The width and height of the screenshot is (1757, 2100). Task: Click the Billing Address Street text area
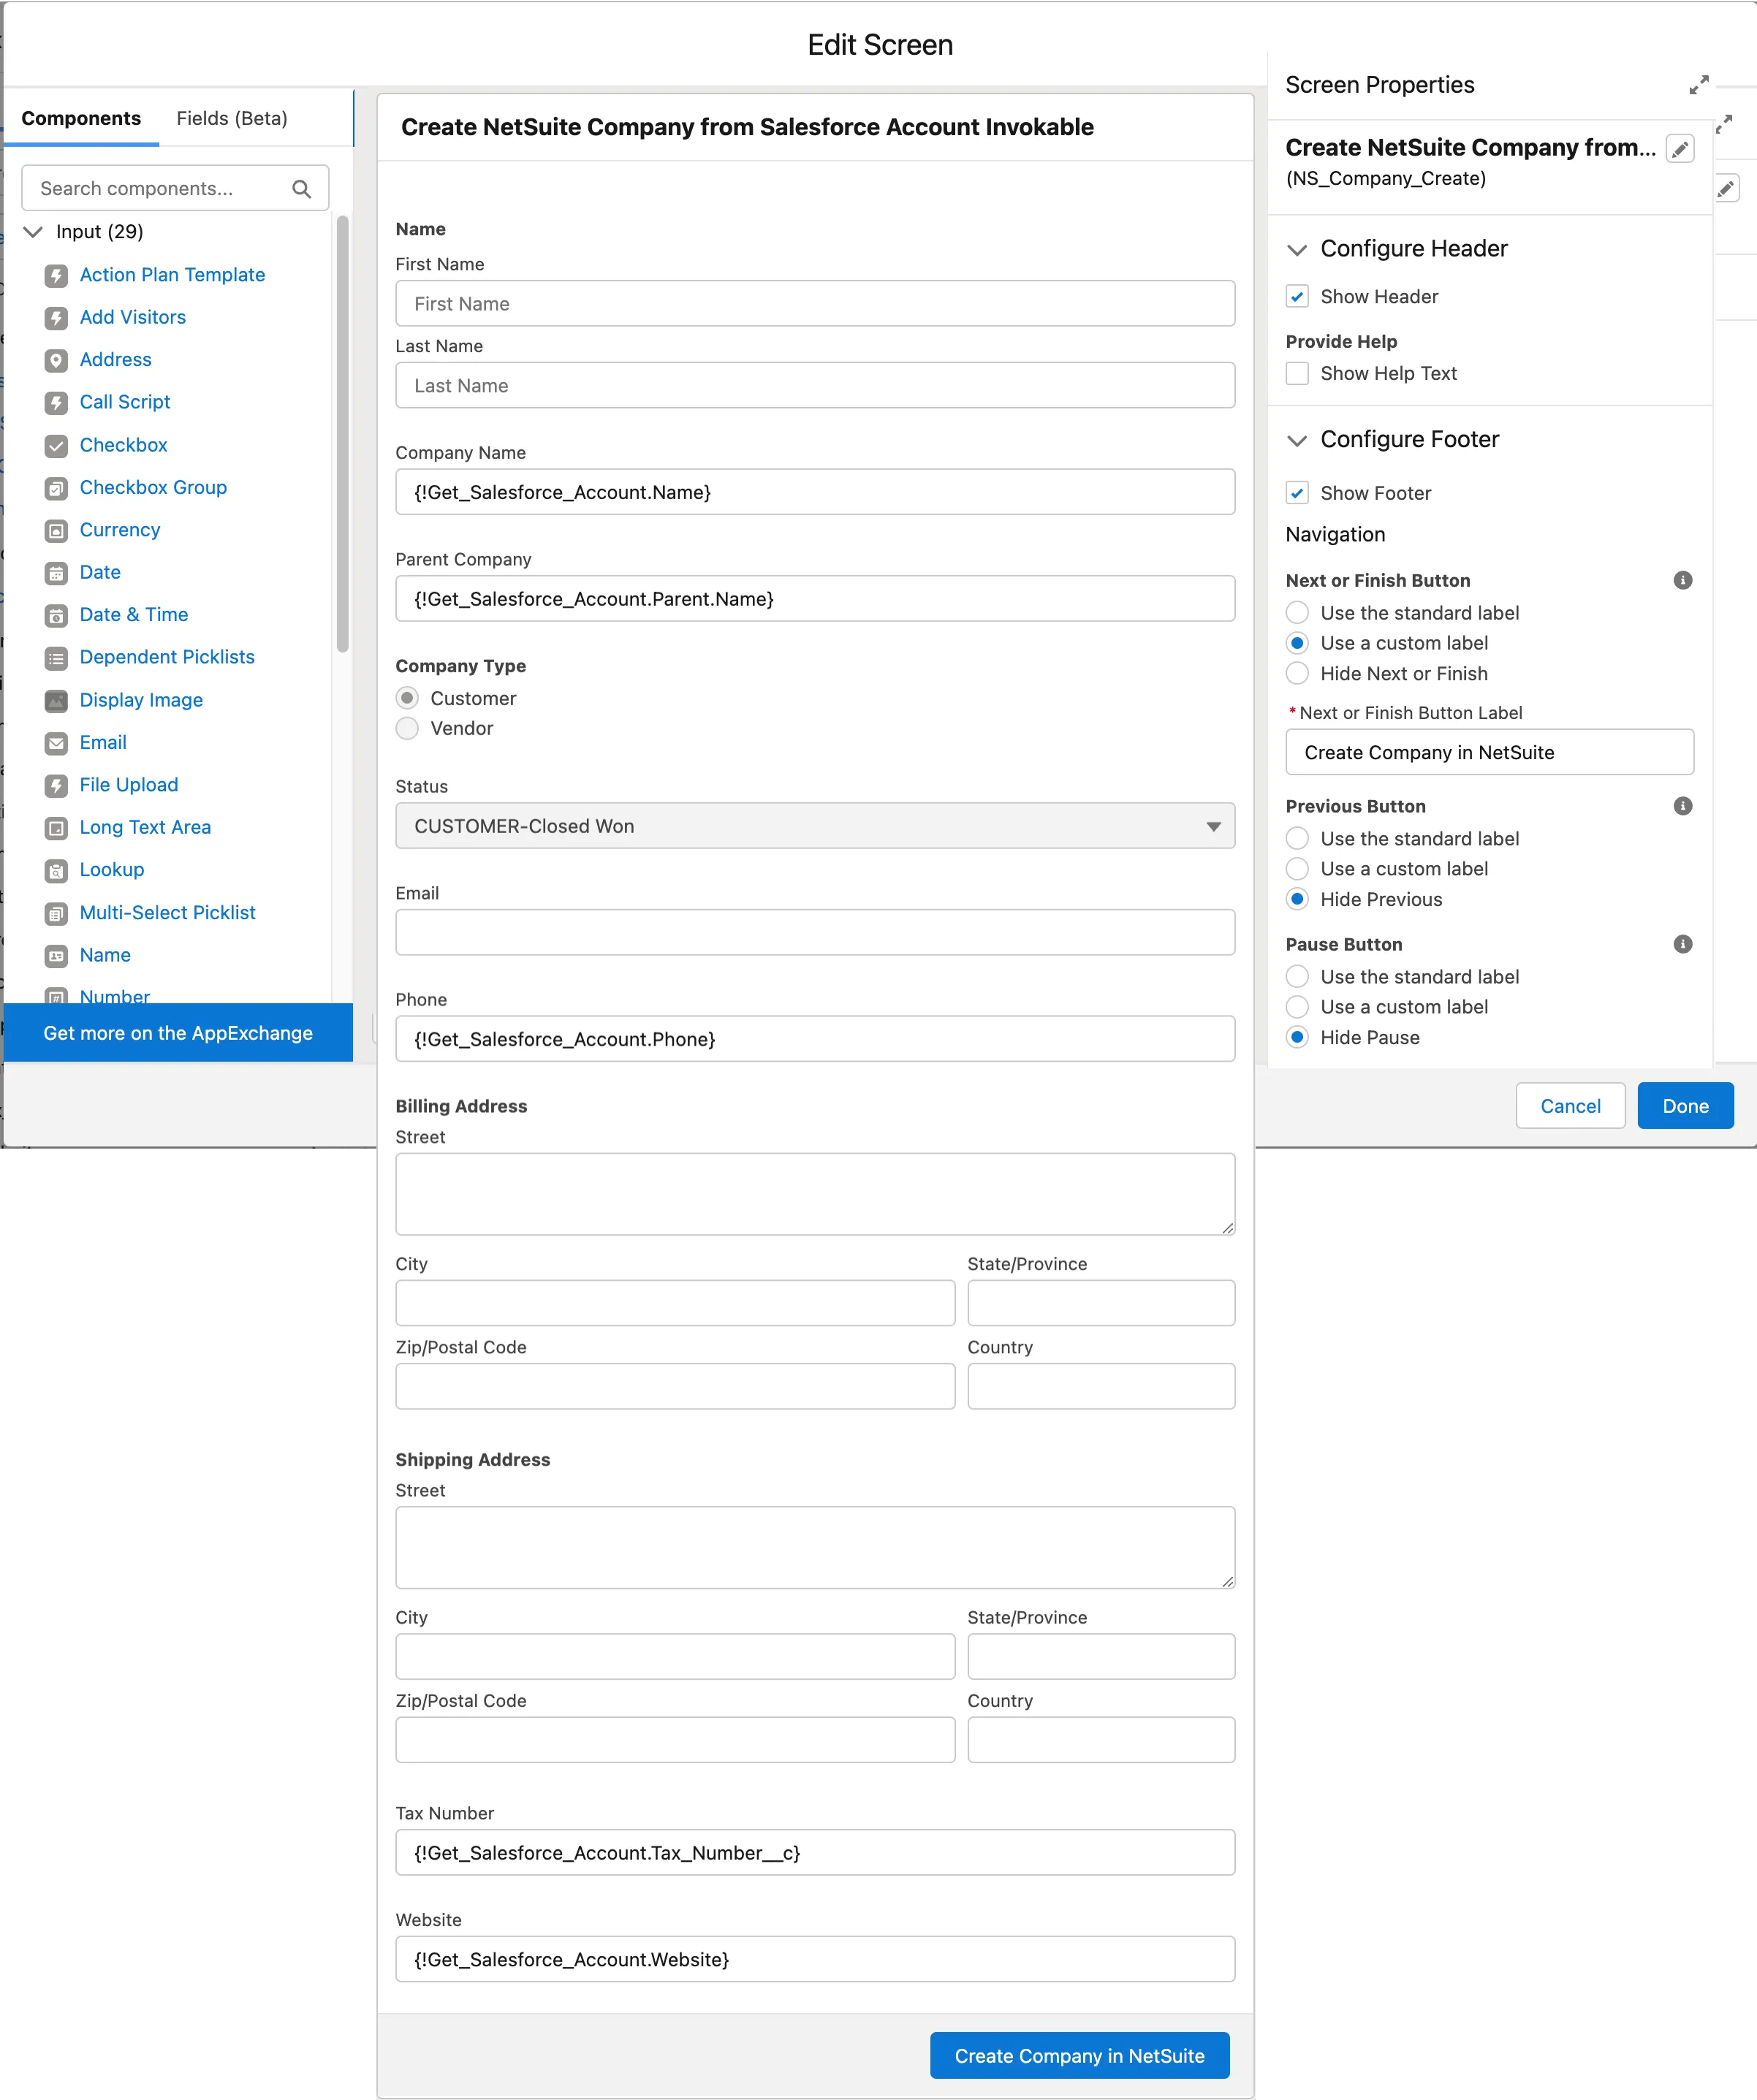tap(815, 1194)
